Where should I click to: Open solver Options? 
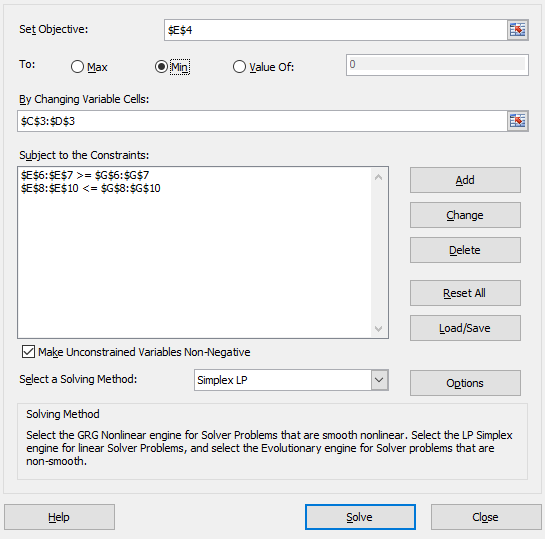point(465,383)
